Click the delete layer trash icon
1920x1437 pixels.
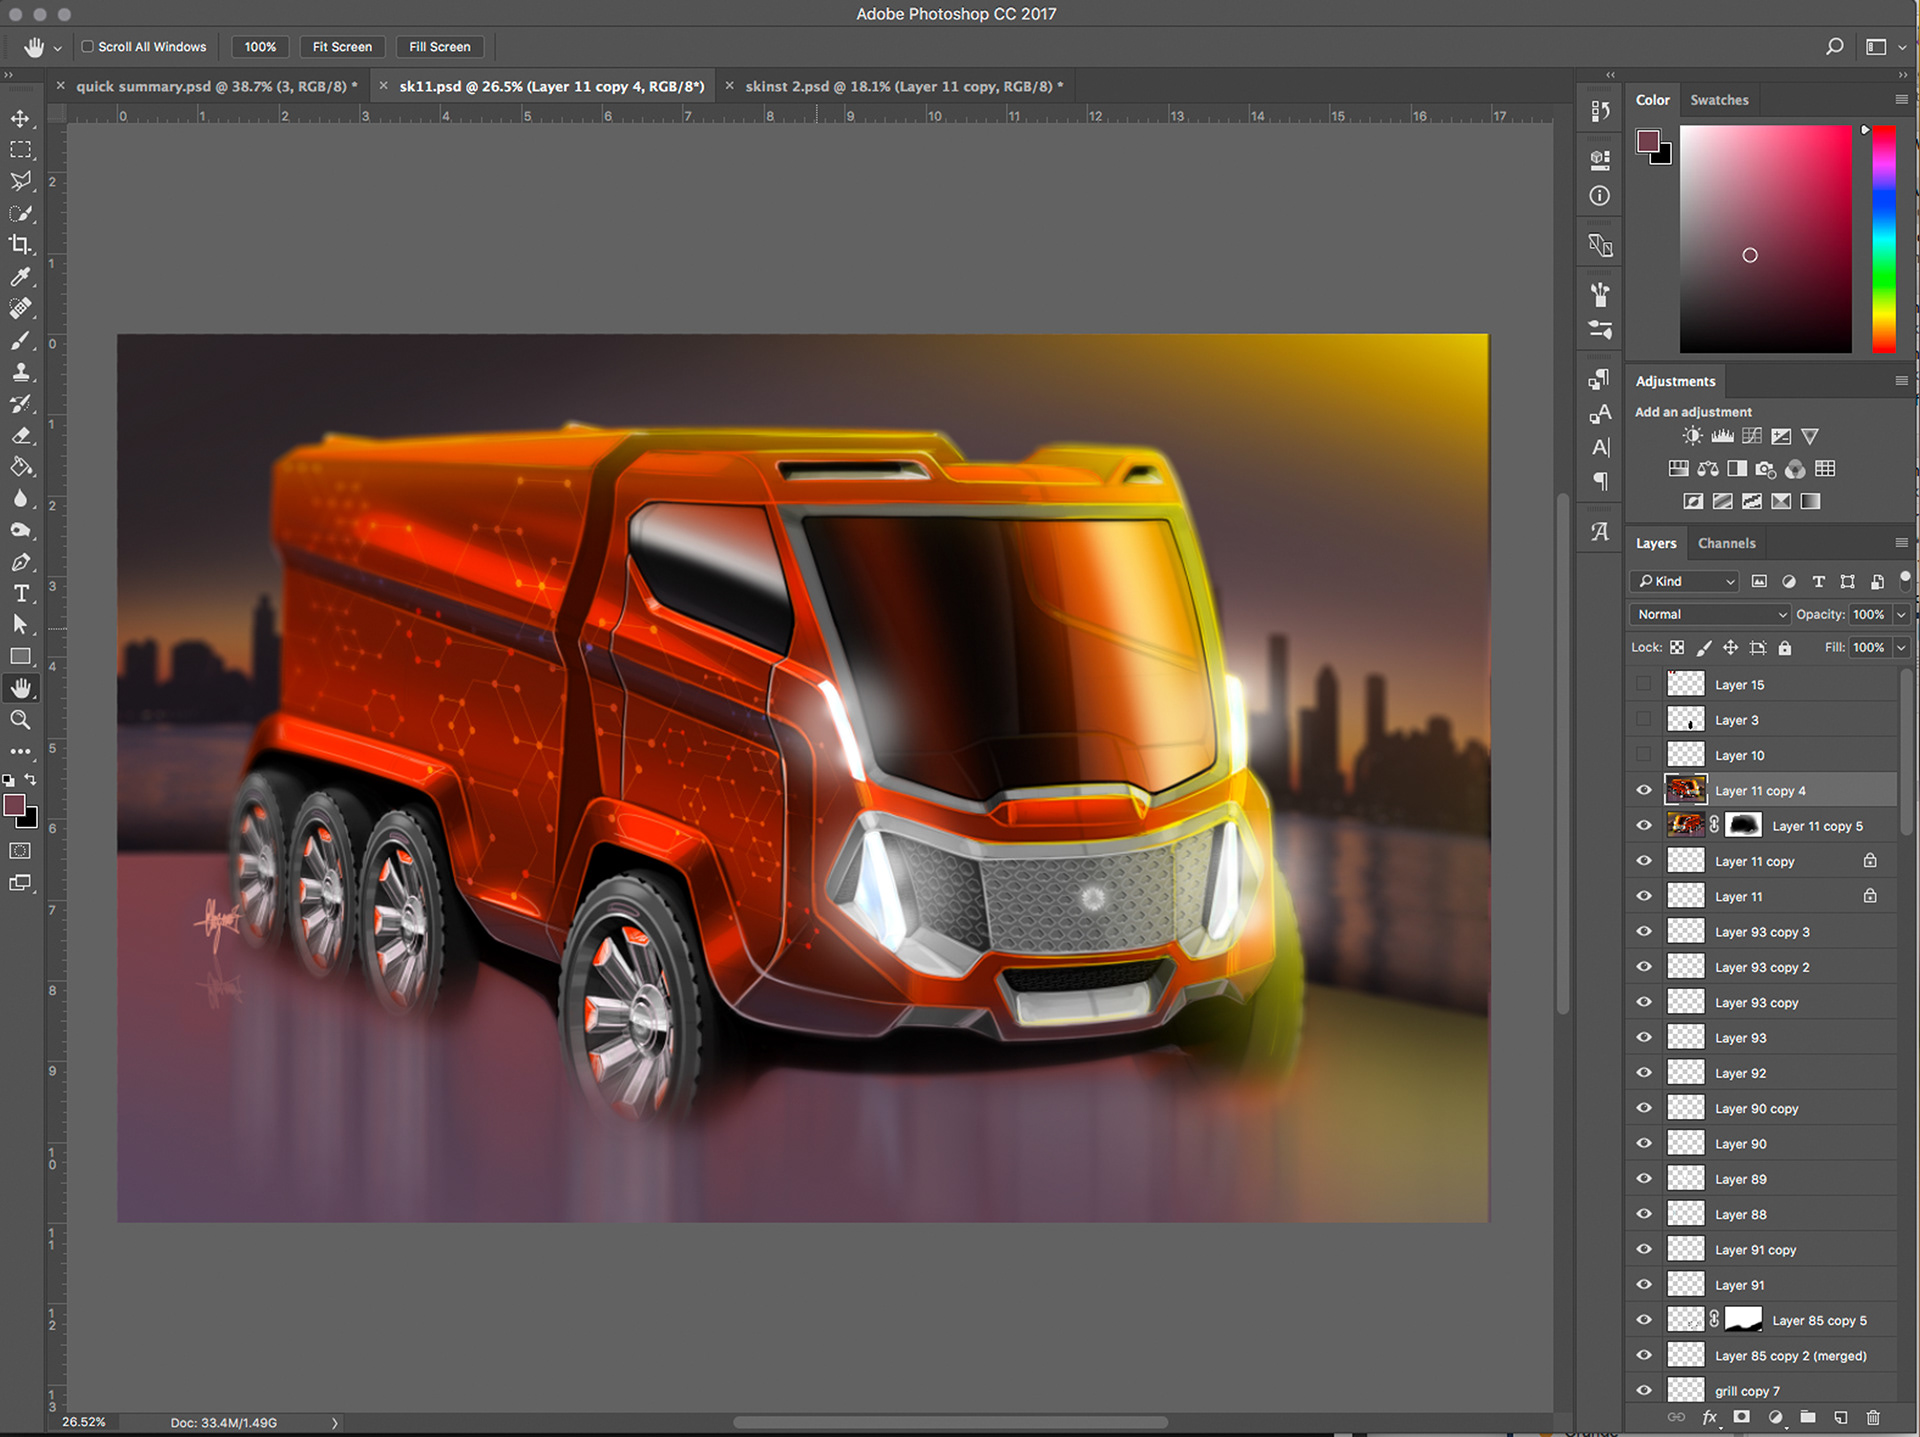pyautogui.click(x=1873, y=1417)
